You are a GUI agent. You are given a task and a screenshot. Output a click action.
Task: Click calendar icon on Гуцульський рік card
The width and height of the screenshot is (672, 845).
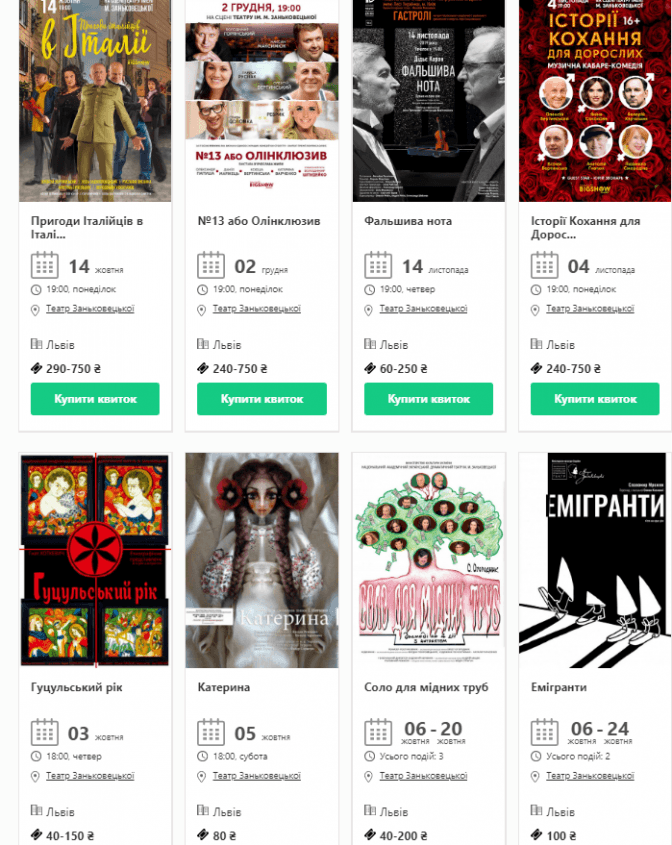tap(44, 732)
